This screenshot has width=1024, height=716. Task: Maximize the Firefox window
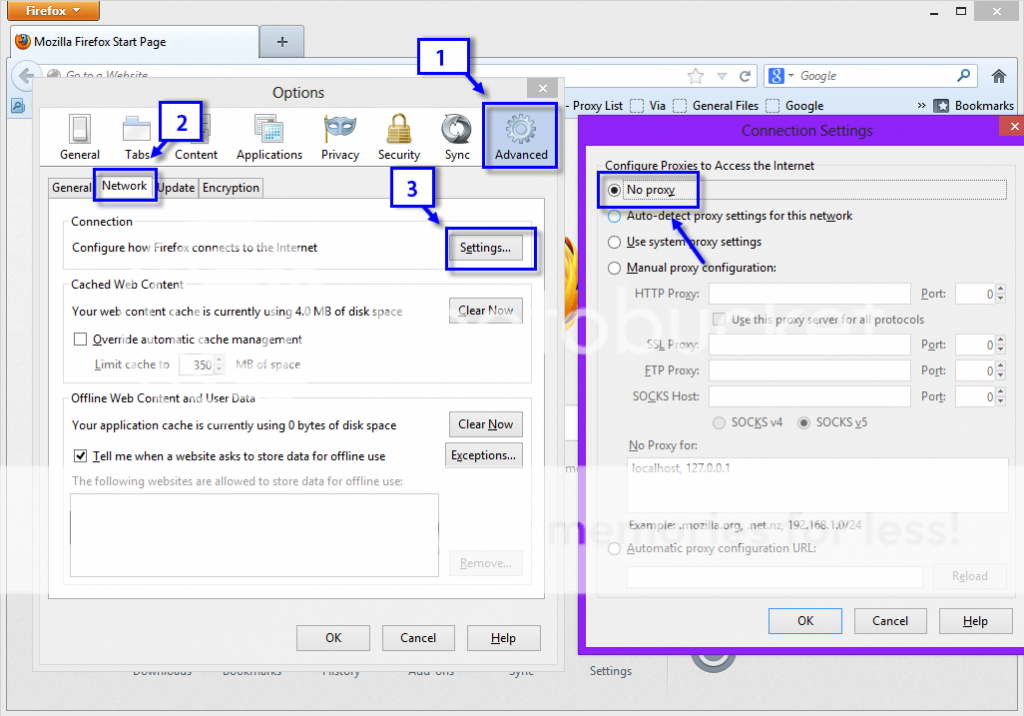pos(961,11)
